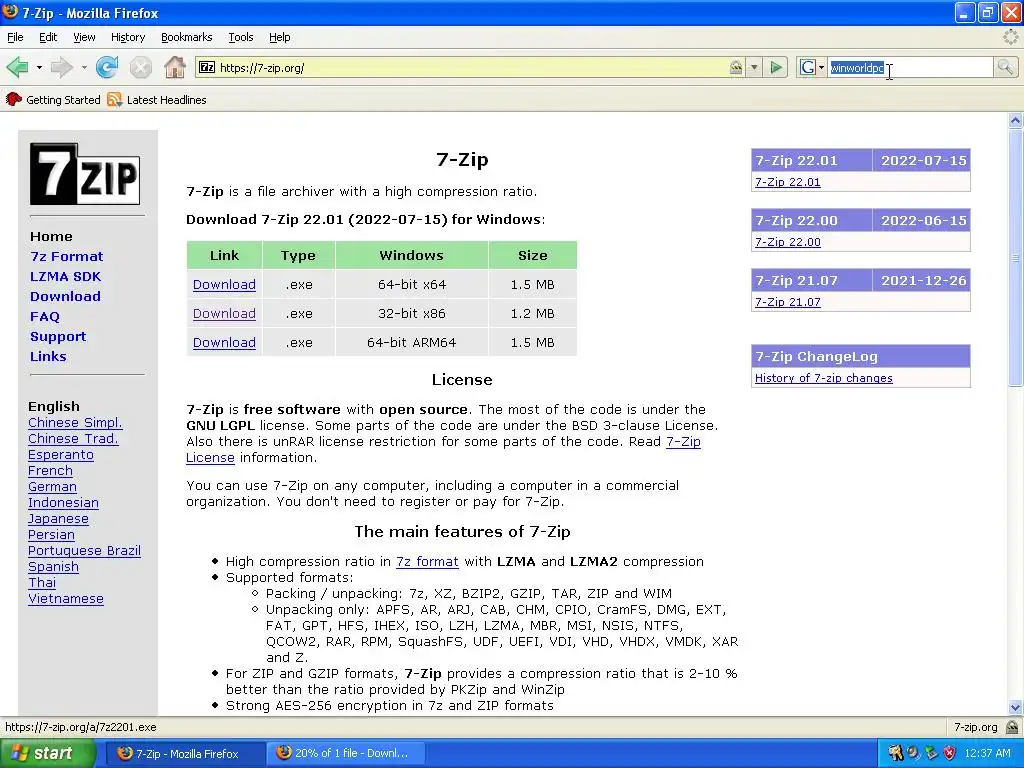Switch language to French

click(x=50, y=471)
